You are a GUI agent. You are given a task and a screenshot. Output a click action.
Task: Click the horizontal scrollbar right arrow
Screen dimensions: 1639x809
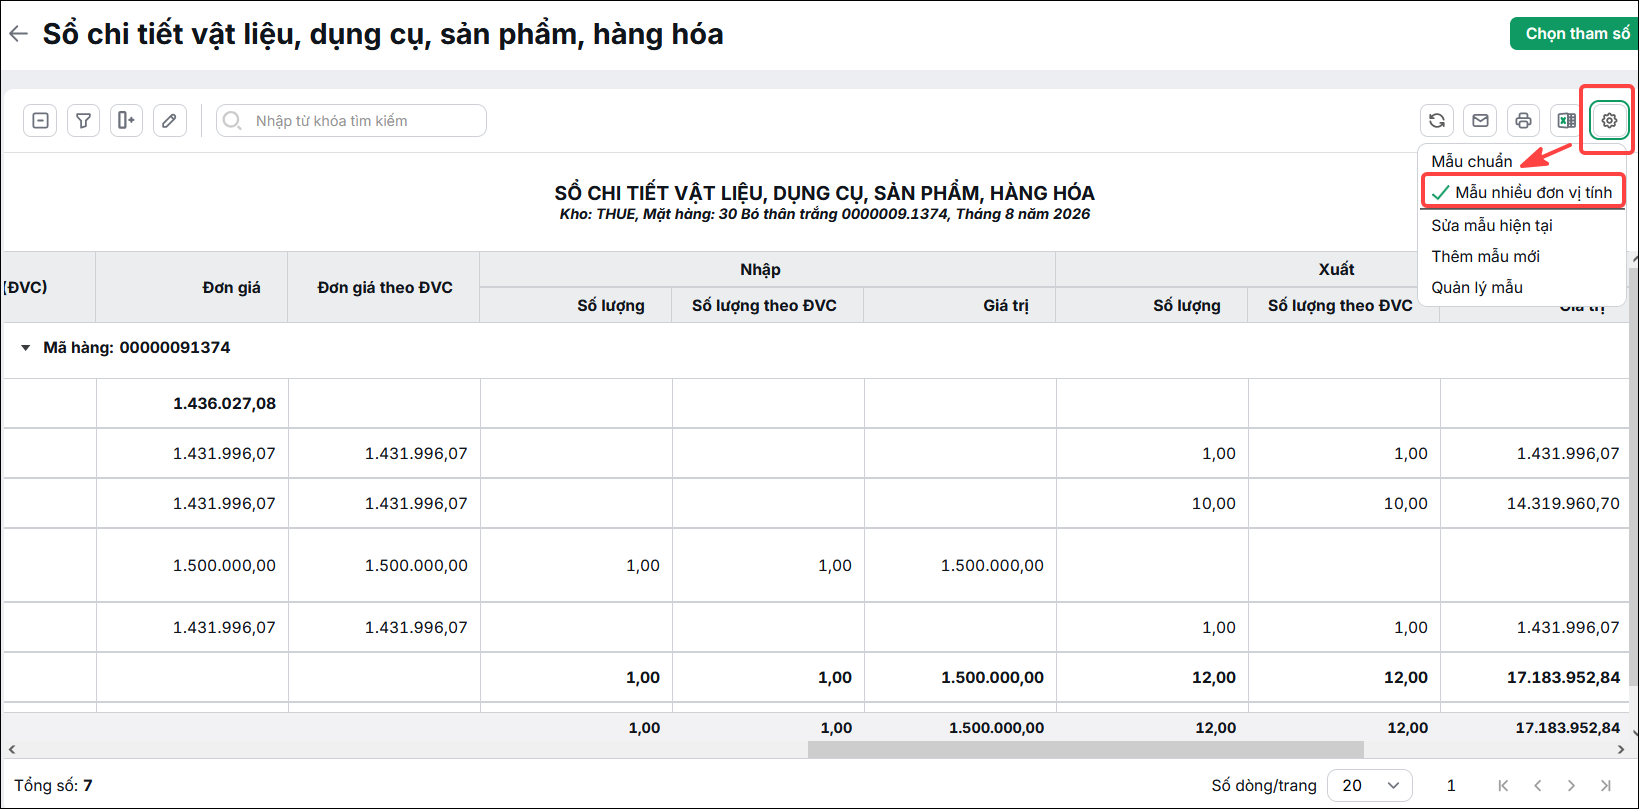pos(1621,749)
